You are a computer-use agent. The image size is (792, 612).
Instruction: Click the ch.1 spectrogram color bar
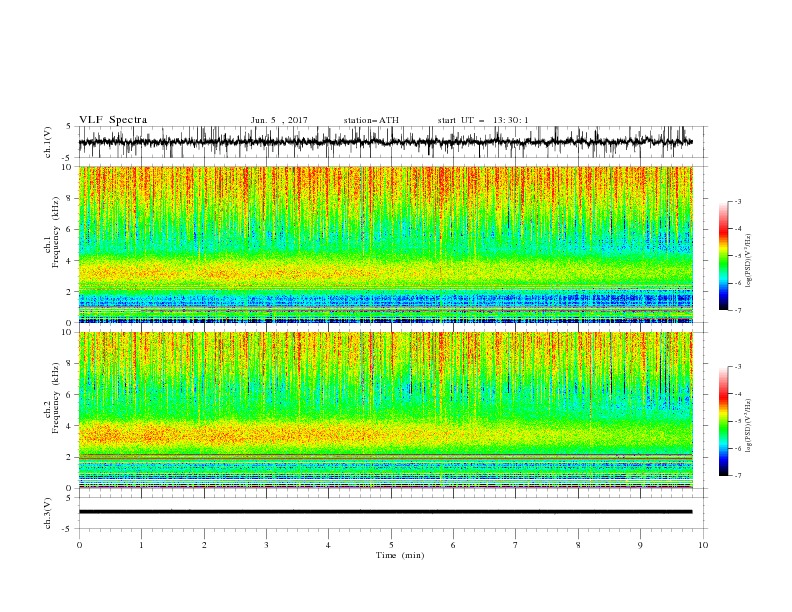click(723, 256)
